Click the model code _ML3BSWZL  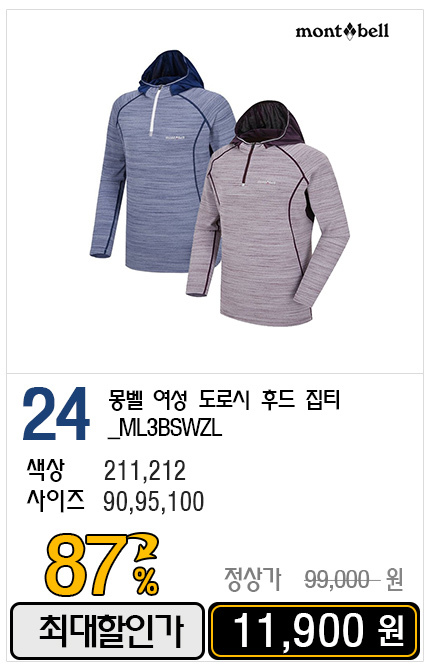pos(165,428)
